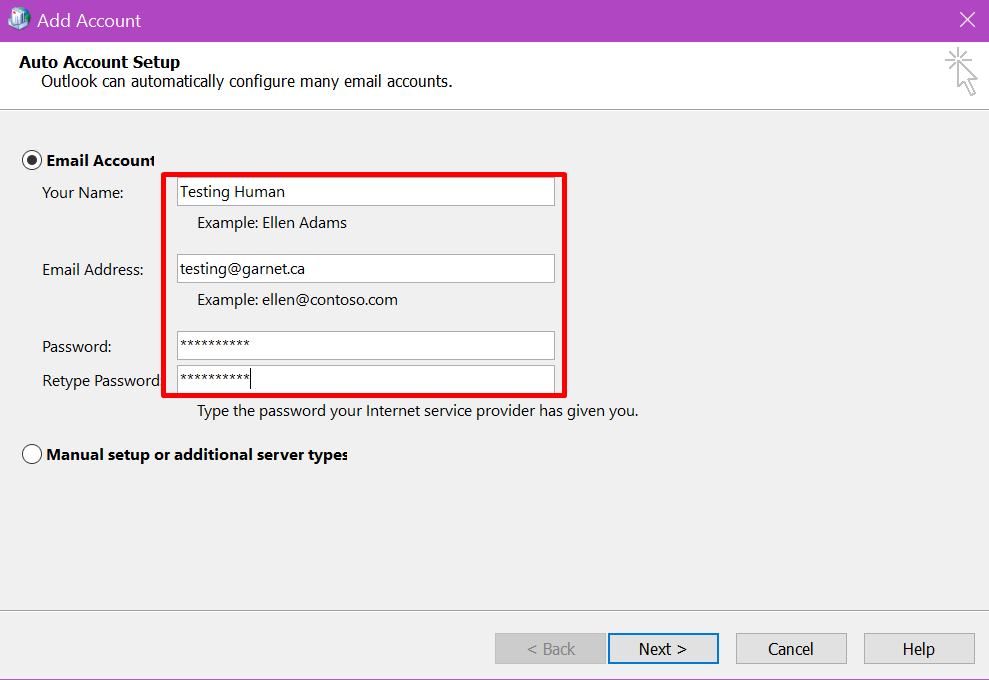Click the sparkle cursor wizard icon
Screen dimensions: 989x680
tap(961, 71)
